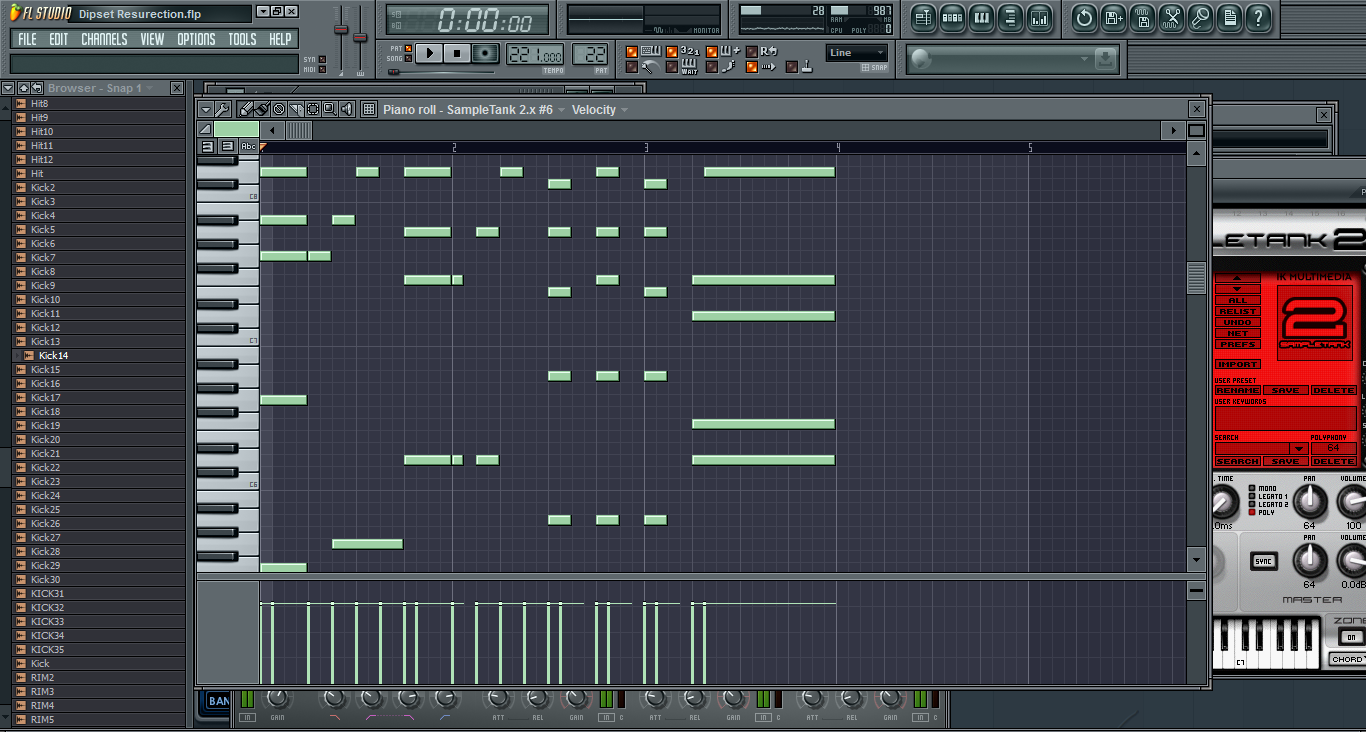This screenshot has height=732, width=1366.
Task: Open the piano roll wrench tools menu
Action: 222,109
